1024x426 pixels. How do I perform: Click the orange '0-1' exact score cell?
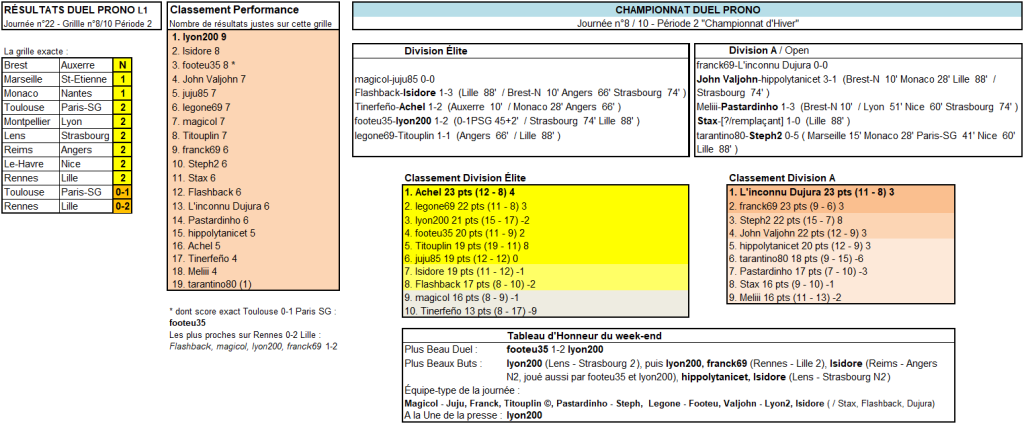(x=121, y=192)
